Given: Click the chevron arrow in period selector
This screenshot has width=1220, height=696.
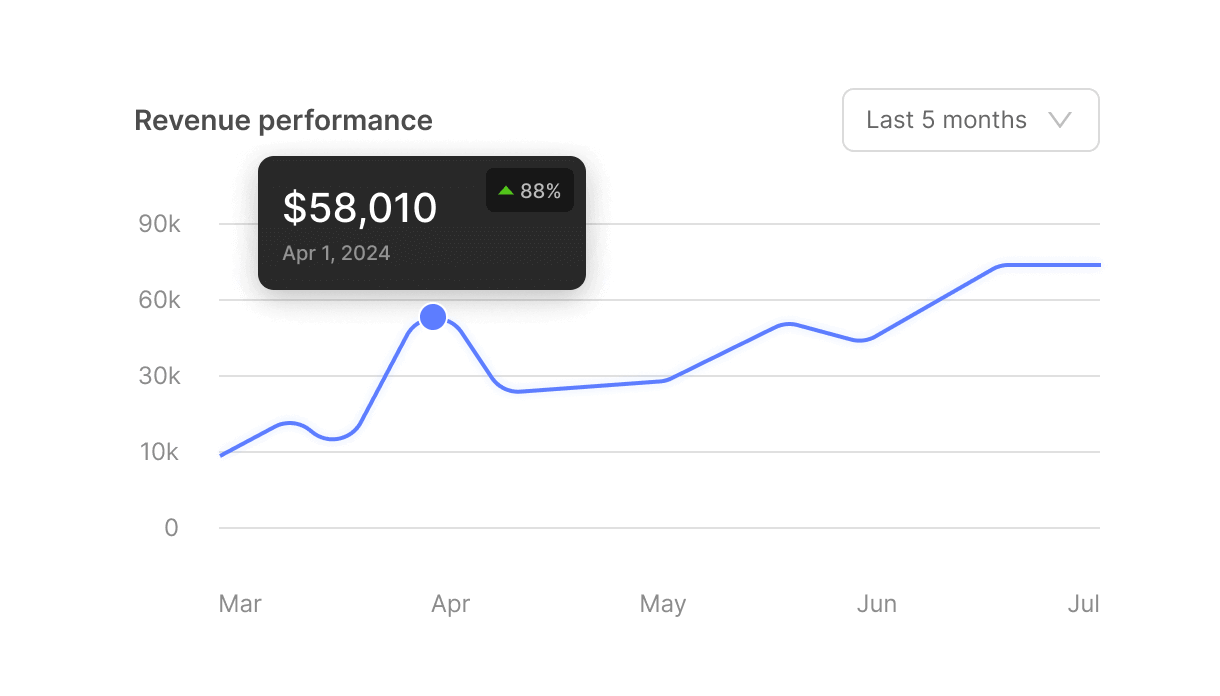Looking at the screenshot, I should tap(1060, 120).
